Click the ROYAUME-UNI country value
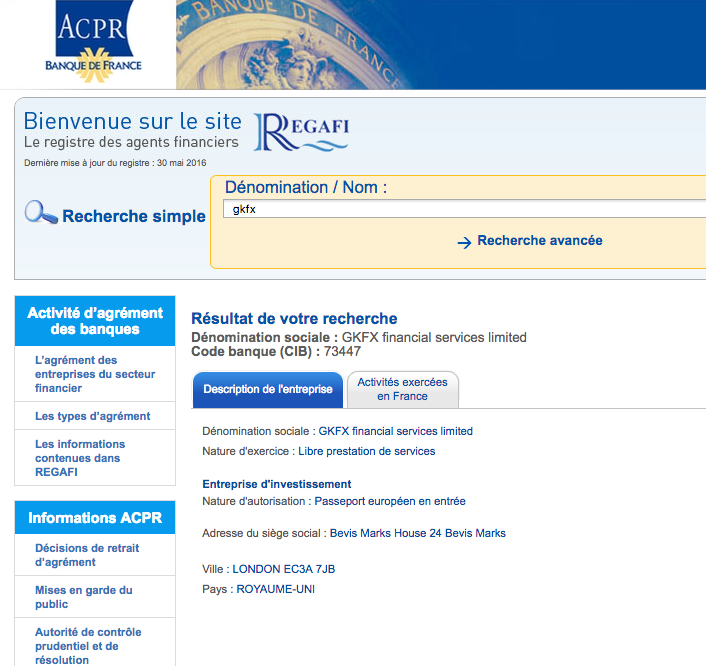 [x=276, y=589]
